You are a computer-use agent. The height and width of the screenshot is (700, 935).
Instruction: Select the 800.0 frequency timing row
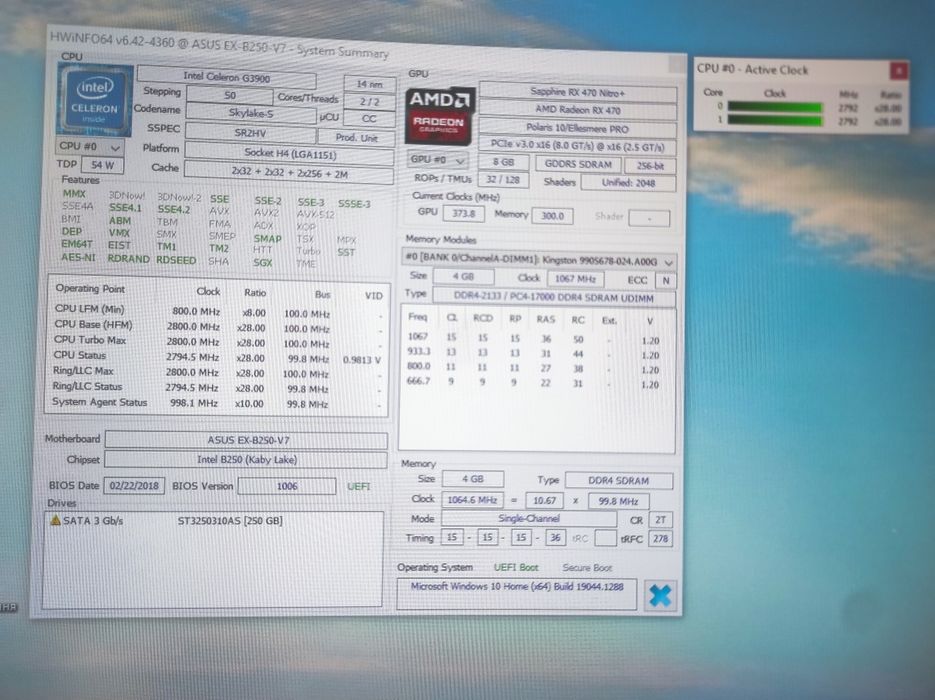click(535, 367)
